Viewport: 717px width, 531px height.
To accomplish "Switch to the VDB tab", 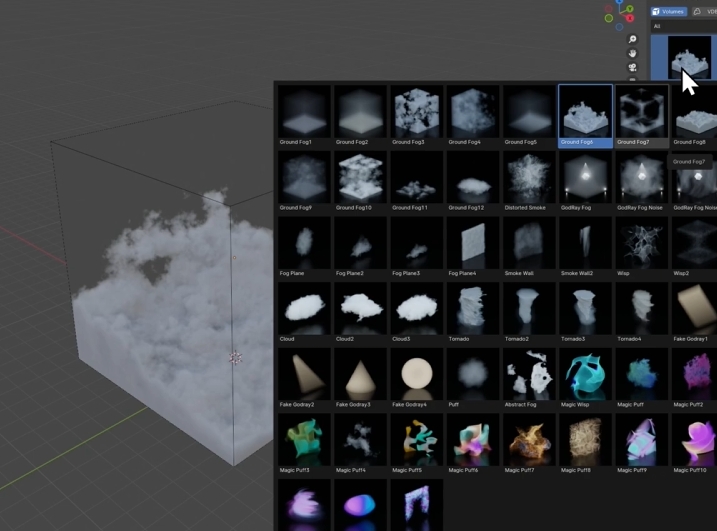I will tap(706, 11).
